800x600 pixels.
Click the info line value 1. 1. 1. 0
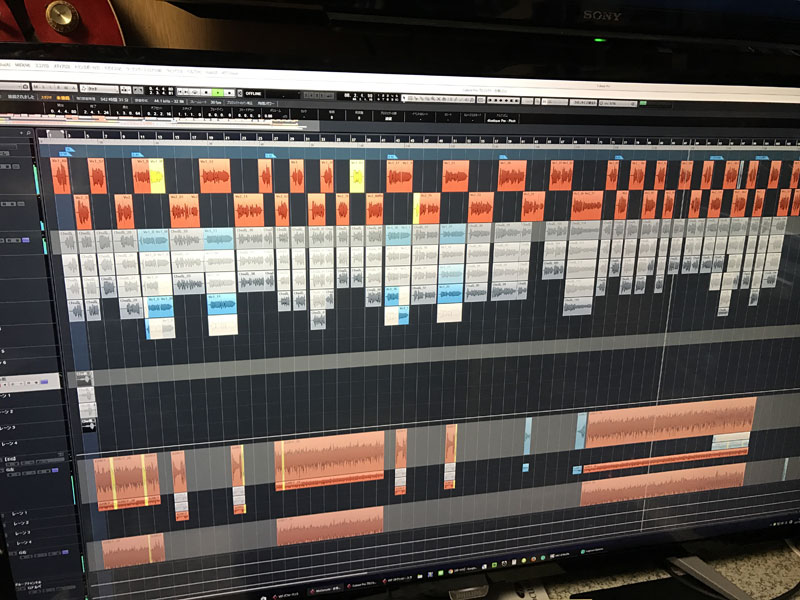click(188, 114)
